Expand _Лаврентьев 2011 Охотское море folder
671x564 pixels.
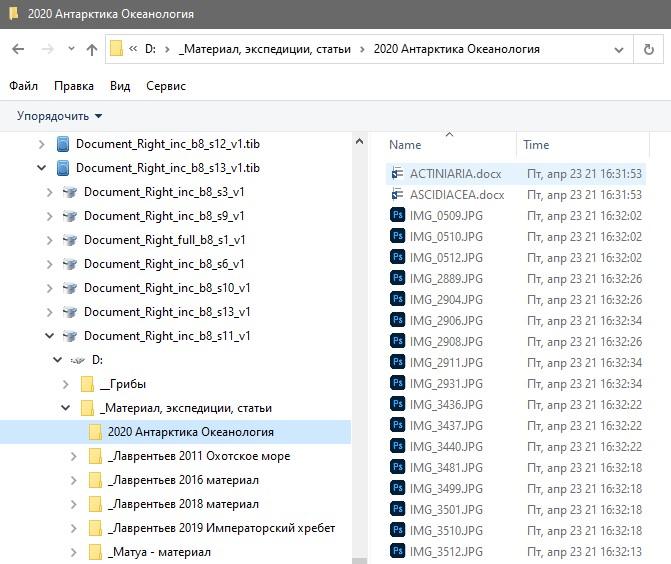74,456
